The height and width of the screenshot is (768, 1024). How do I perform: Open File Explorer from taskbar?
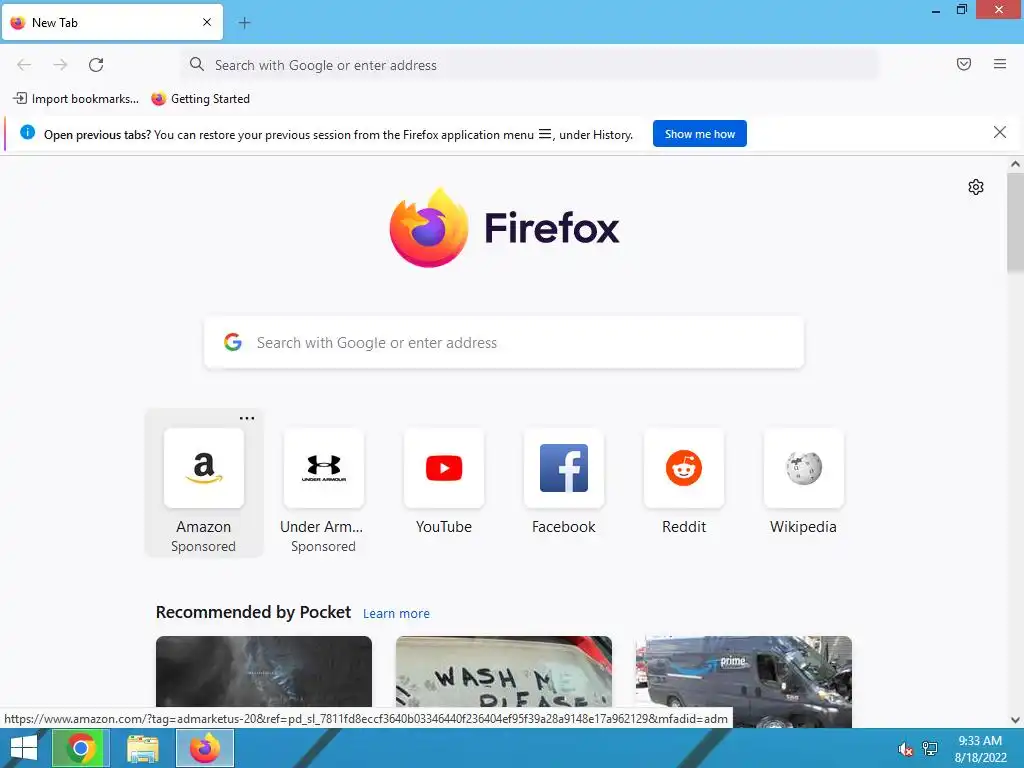pos(142,748)
